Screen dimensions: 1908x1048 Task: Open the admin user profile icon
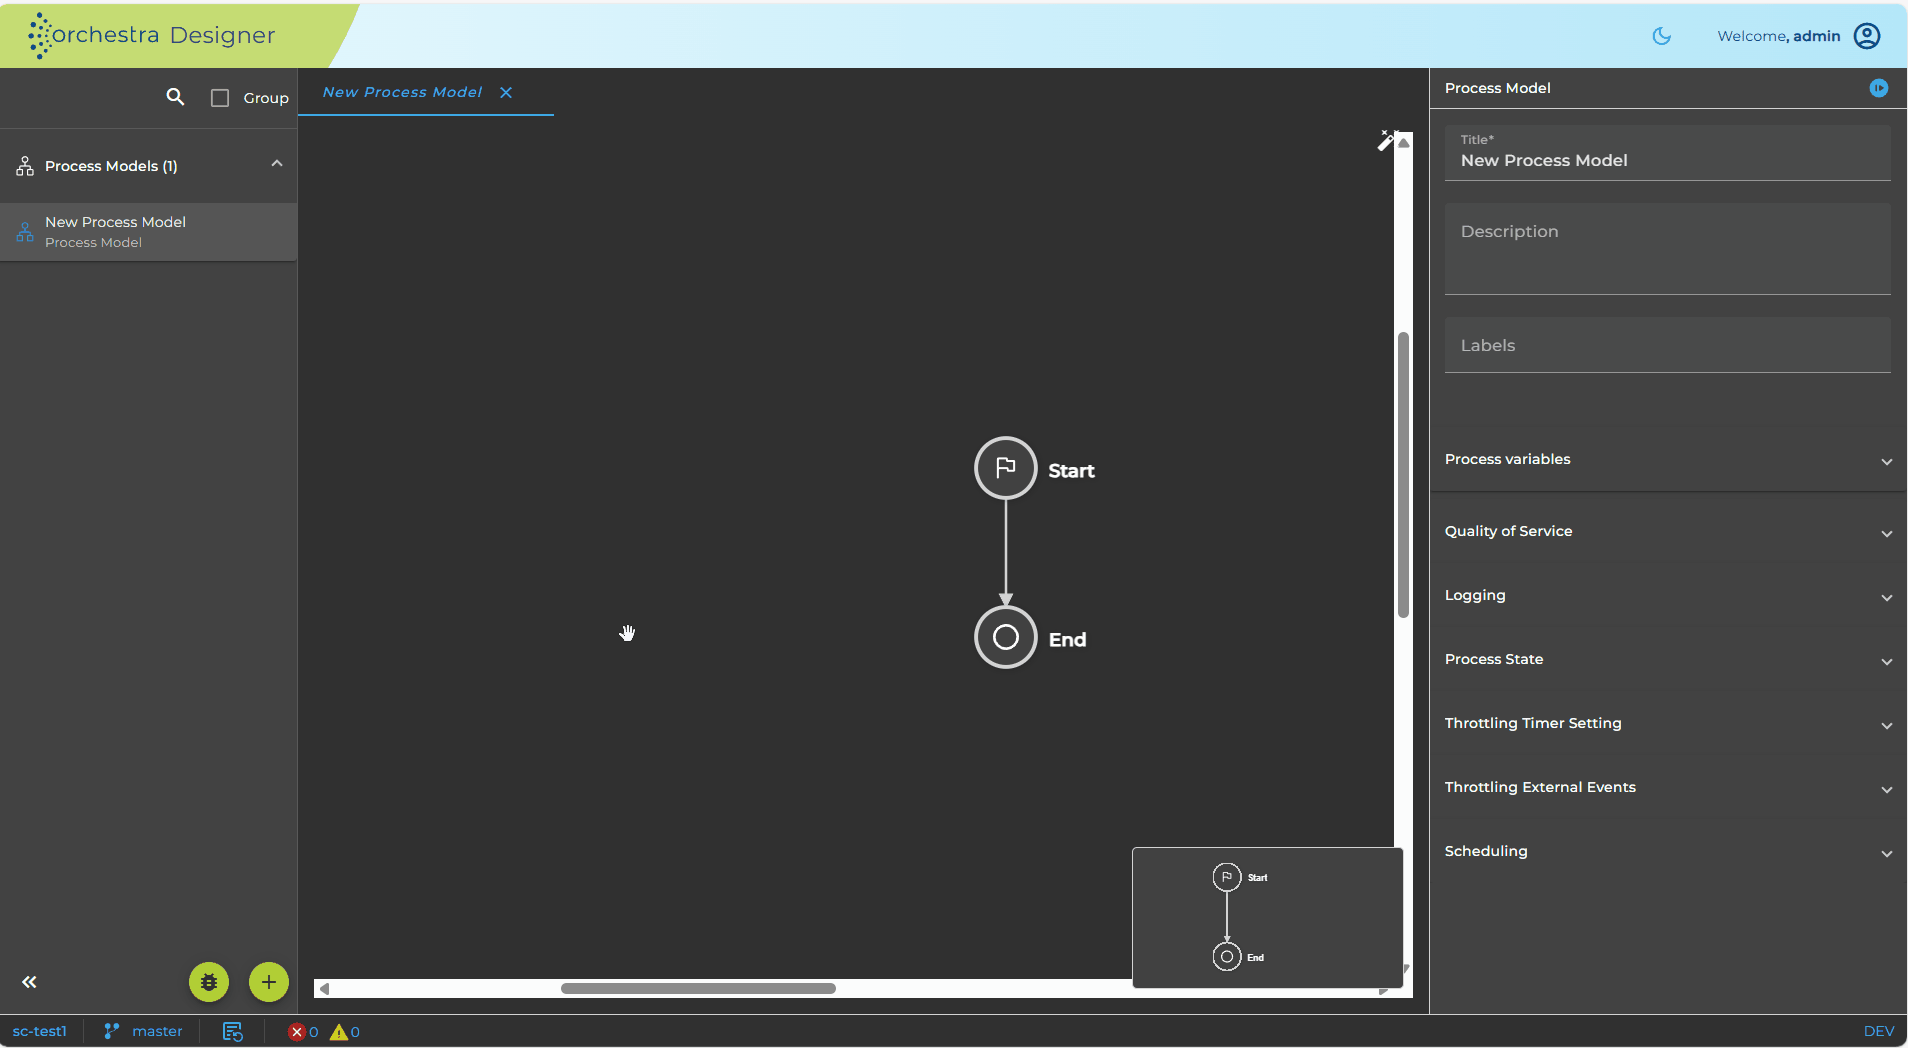(1867, 36)
